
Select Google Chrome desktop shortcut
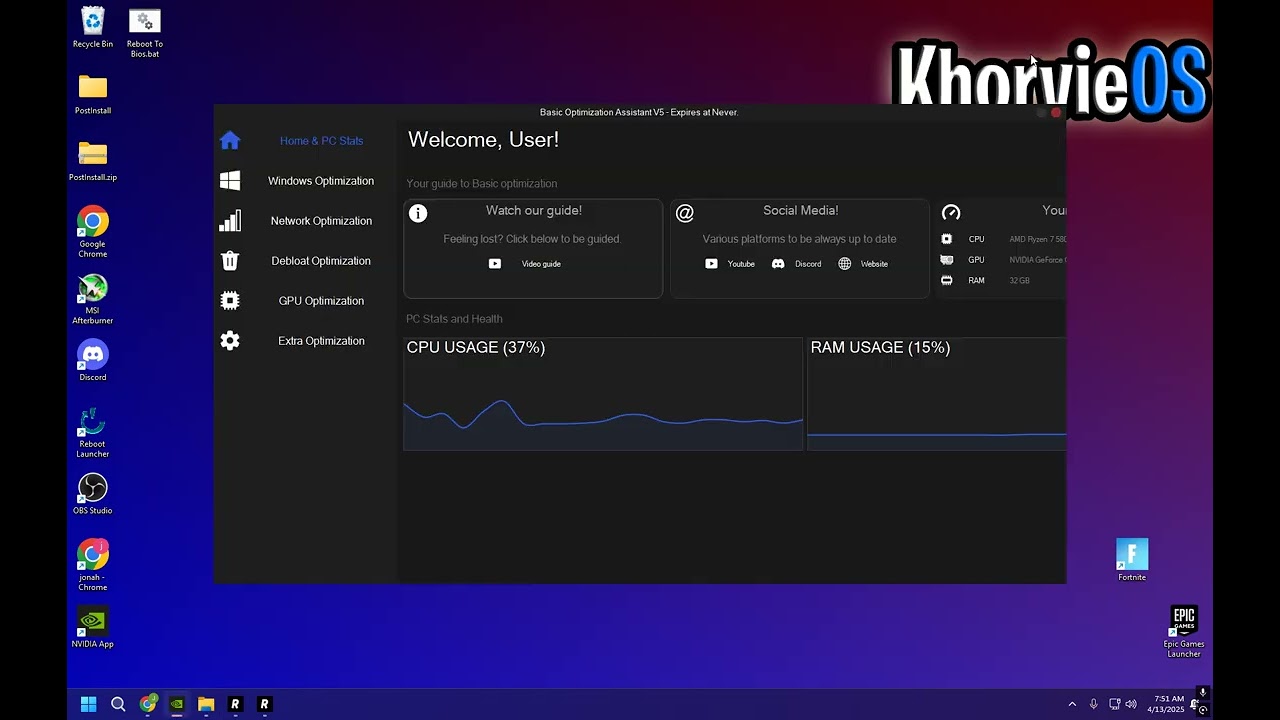point(93,232)
